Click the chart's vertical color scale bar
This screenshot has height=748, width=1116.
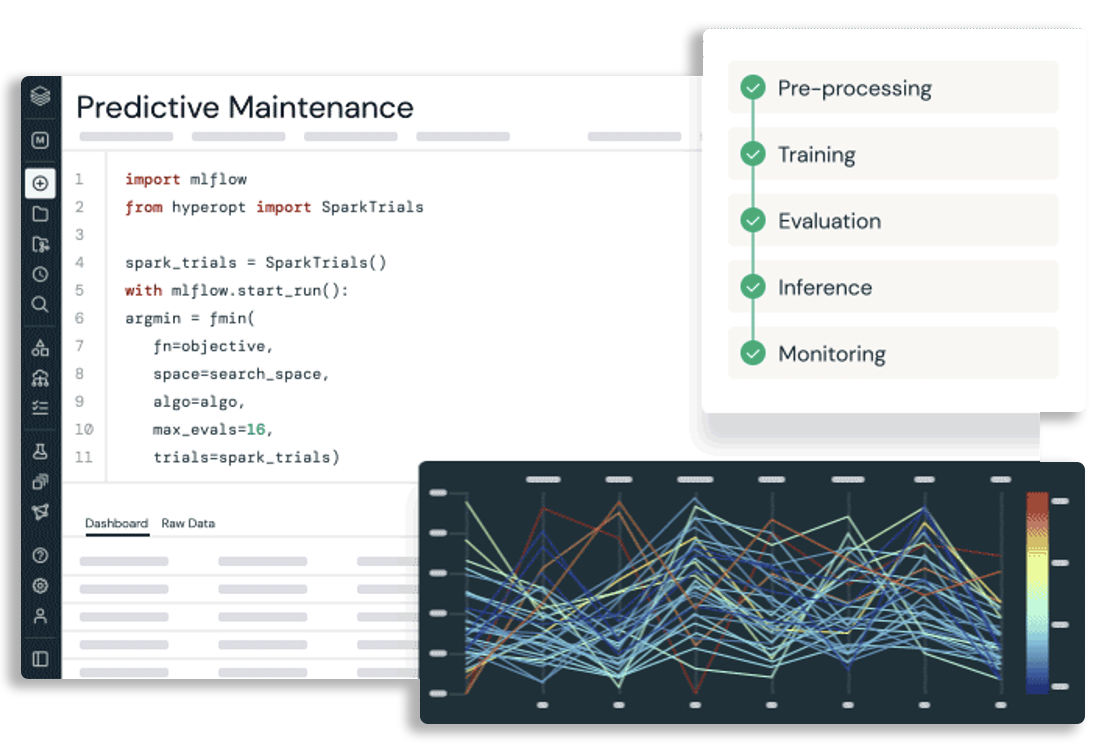[x=1037, y=593]
